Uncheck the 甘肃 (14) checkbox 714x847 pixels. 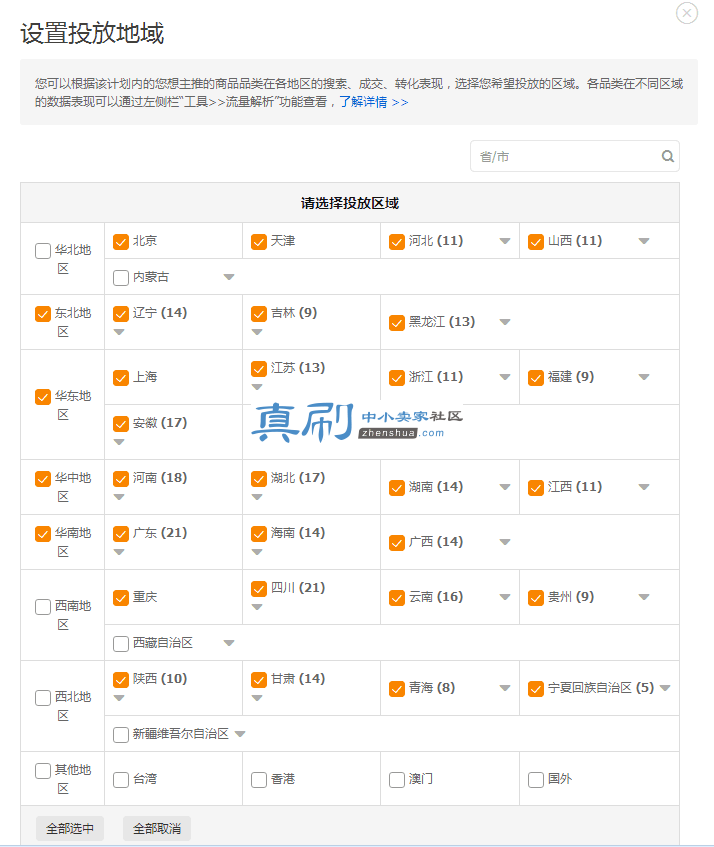click(259, 680)
